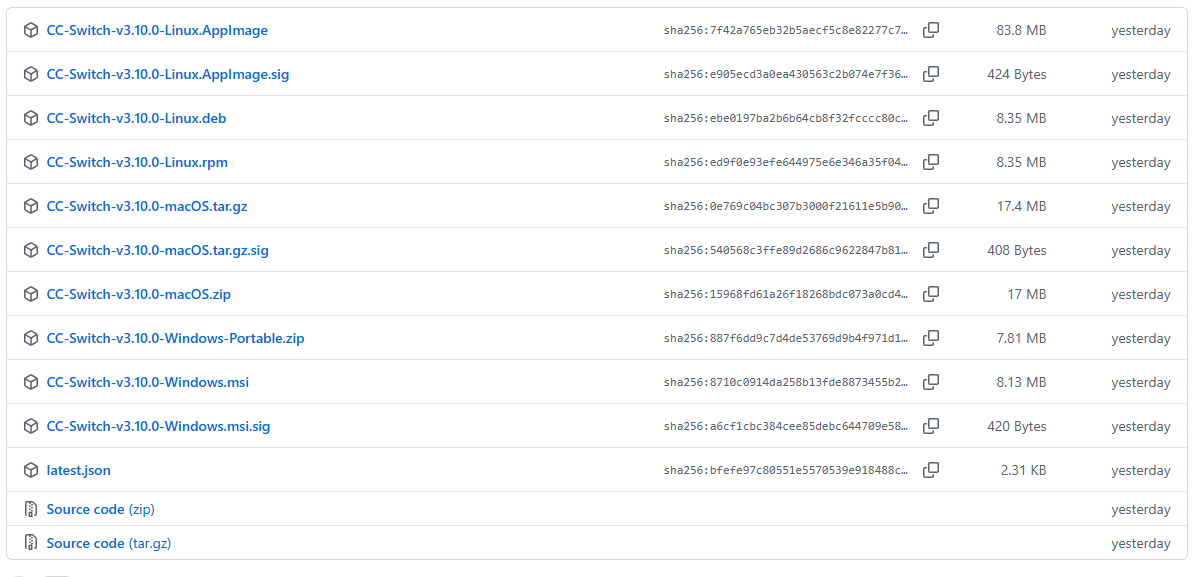The width and height of the screenshot is (1199, 577).
Task: Download CC-Switch-v3.10.0-macOS.zip
Action: 139,294
